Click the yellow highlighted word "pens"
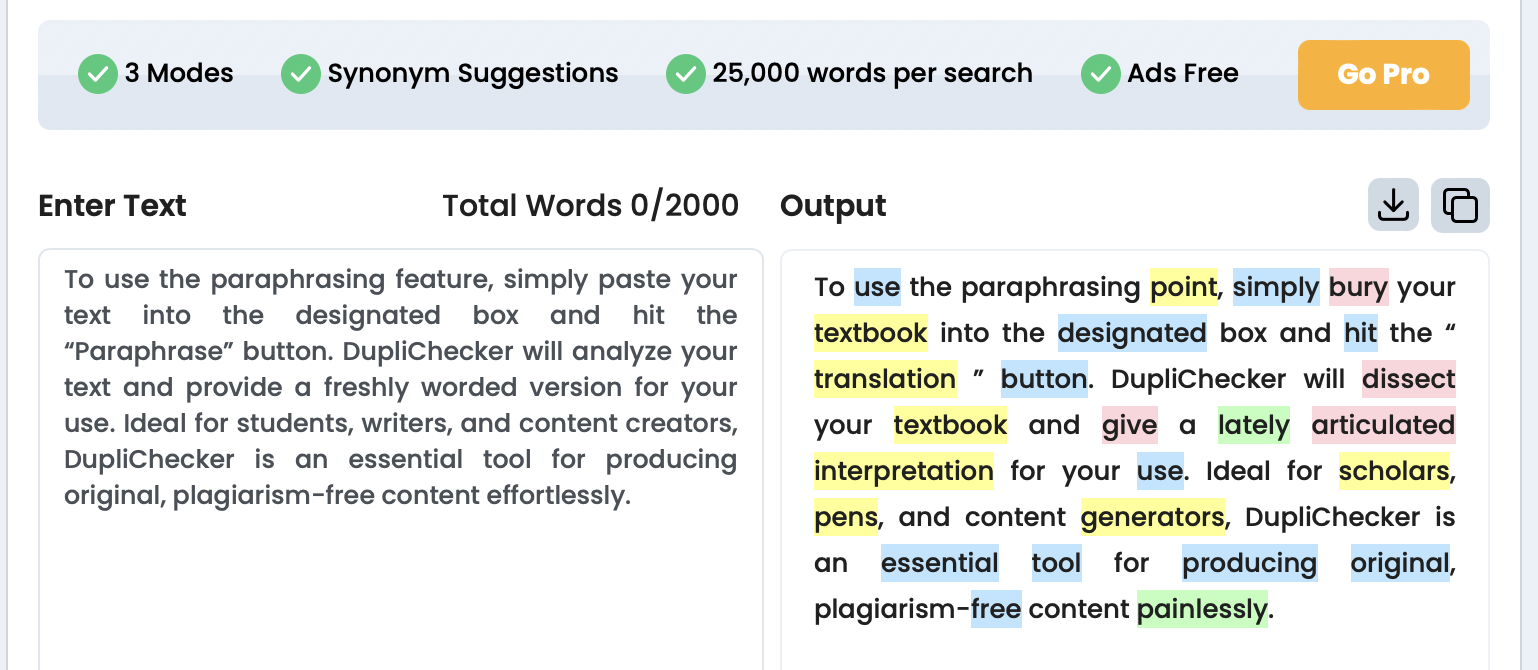Image resolution: width=1538 pixels, height=670 pixels. tap(846, 517)
